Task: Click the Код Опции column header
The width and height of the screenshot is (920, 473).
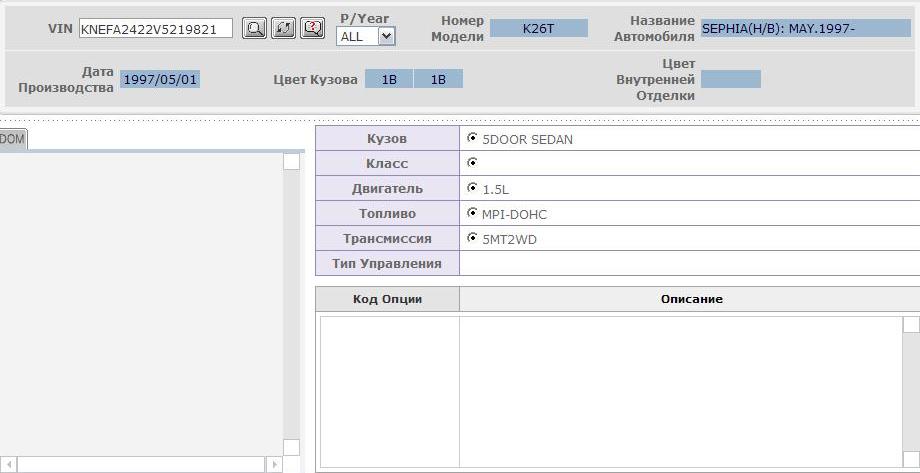Action: click(387, 299)
